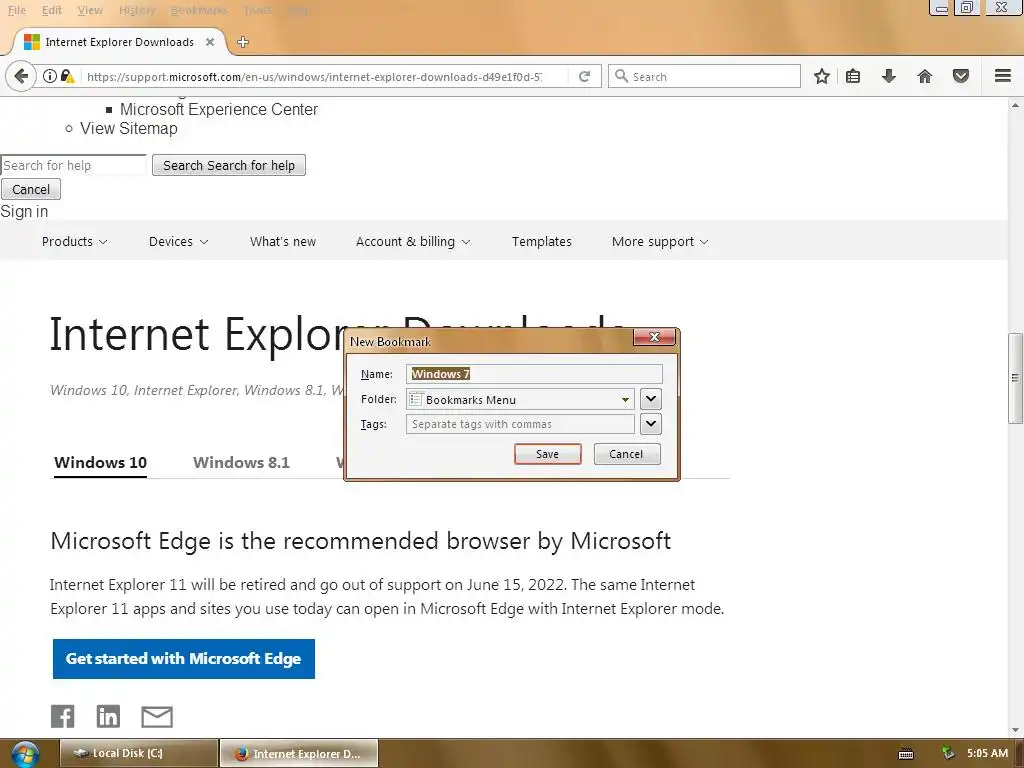The image size is (1024, 768).
Task: Click the vertical scrollbar thumb
Action: (x=1015, y=377)
